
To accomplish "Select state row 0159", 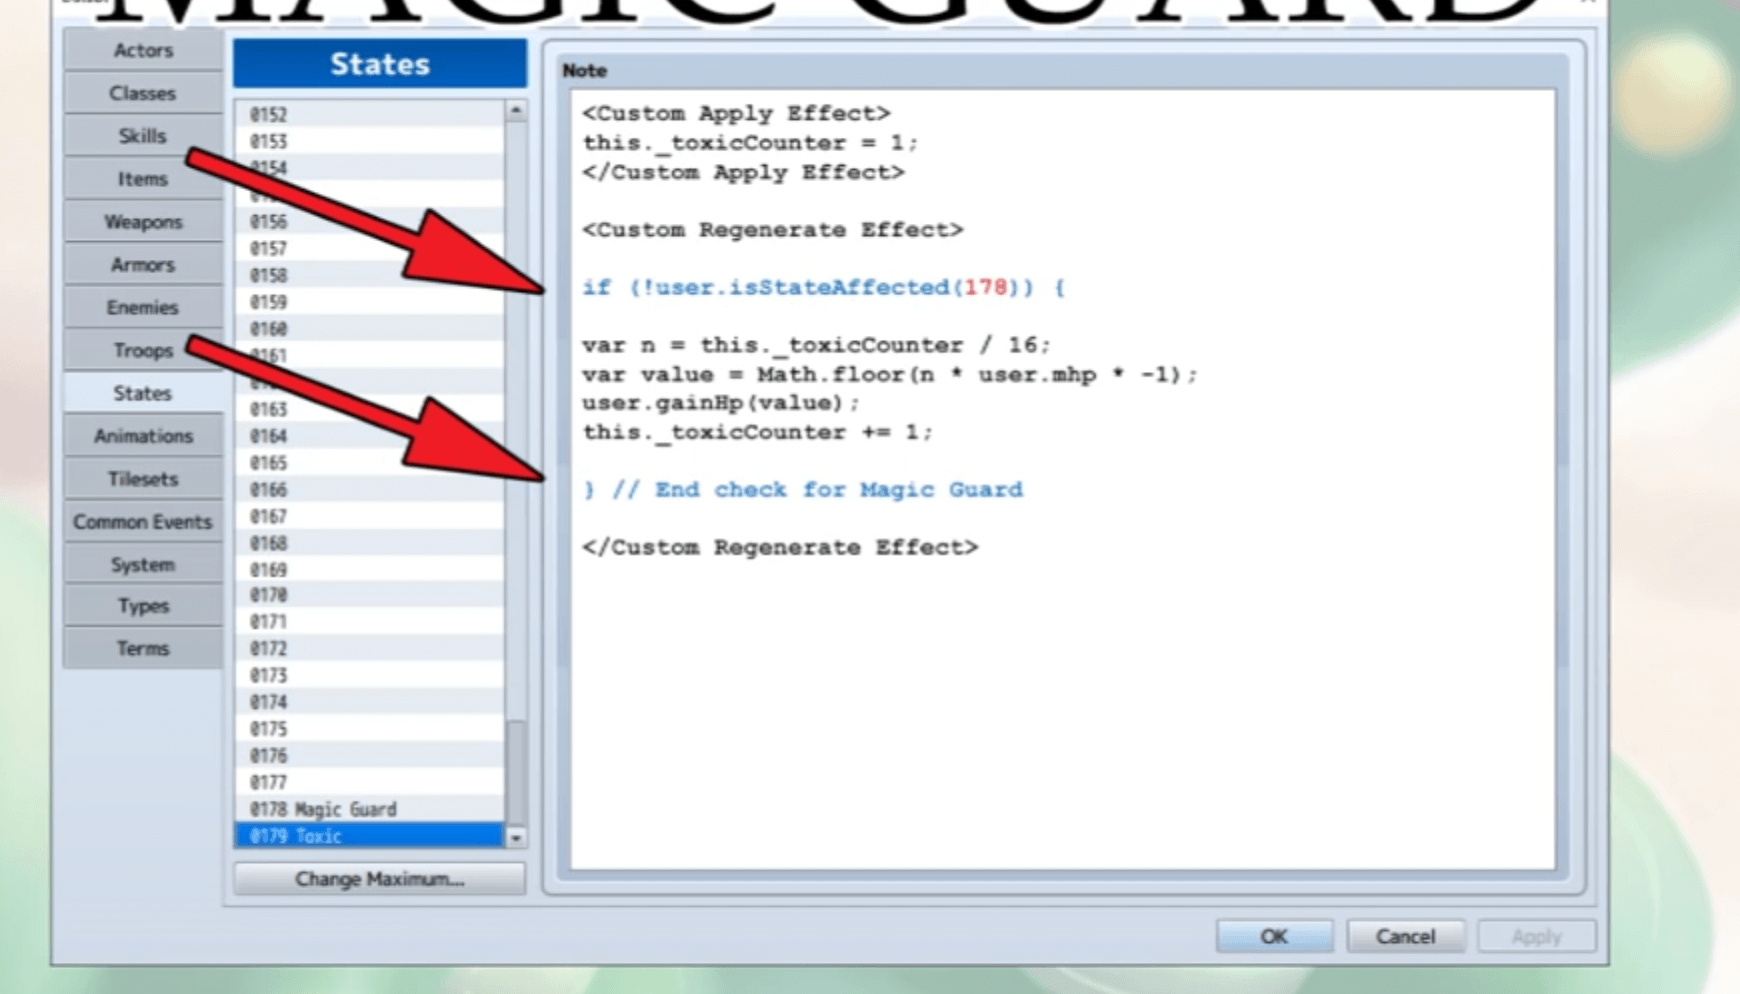I will (x=370, y=302).
